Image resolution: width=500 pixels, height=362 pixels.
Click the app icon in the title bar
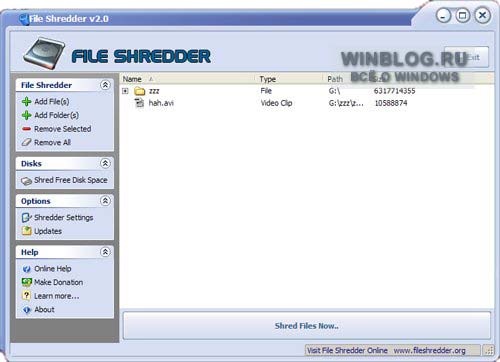click(23, 19)
